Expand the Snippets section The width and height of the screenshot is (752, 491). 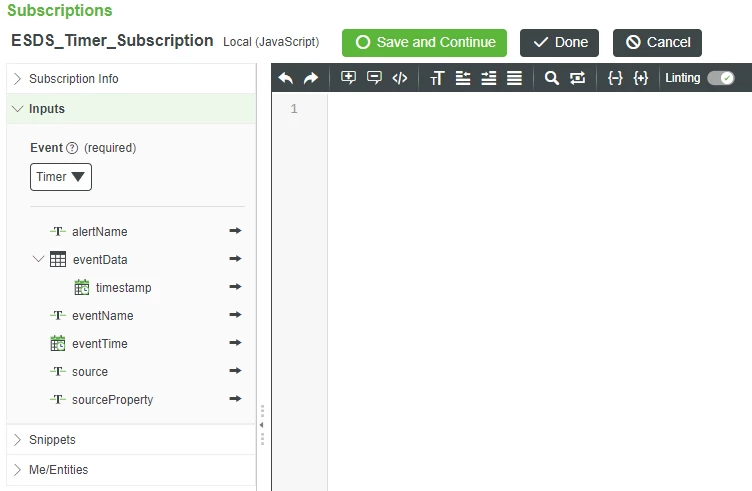(131, 440)
